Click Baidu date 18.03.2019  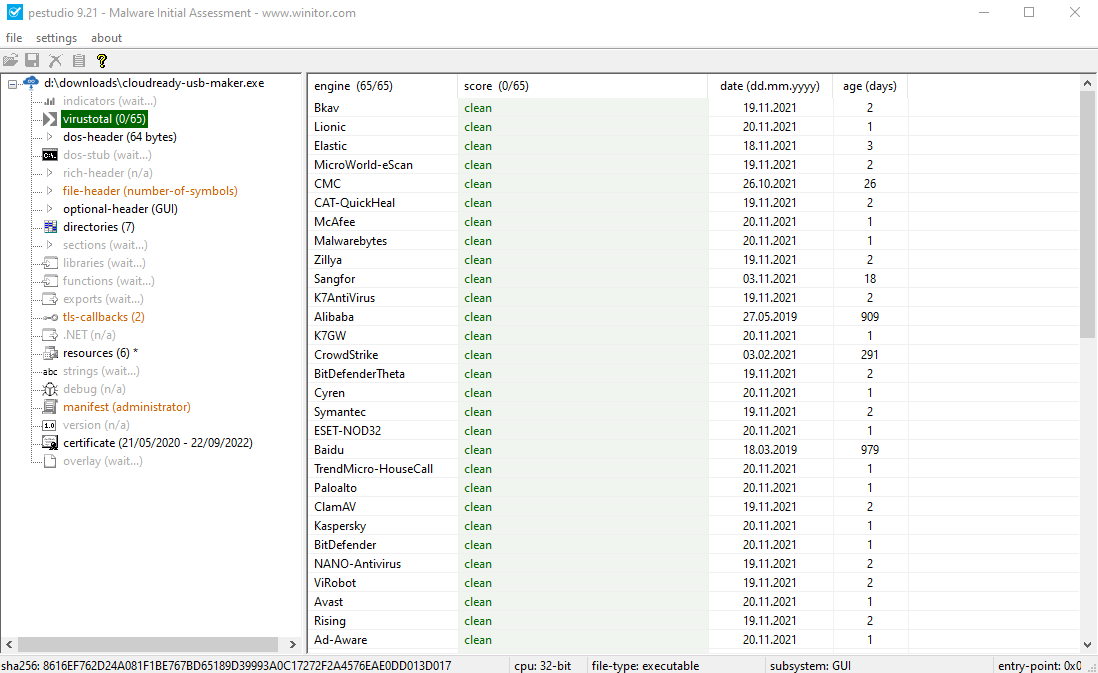(770, 450)
